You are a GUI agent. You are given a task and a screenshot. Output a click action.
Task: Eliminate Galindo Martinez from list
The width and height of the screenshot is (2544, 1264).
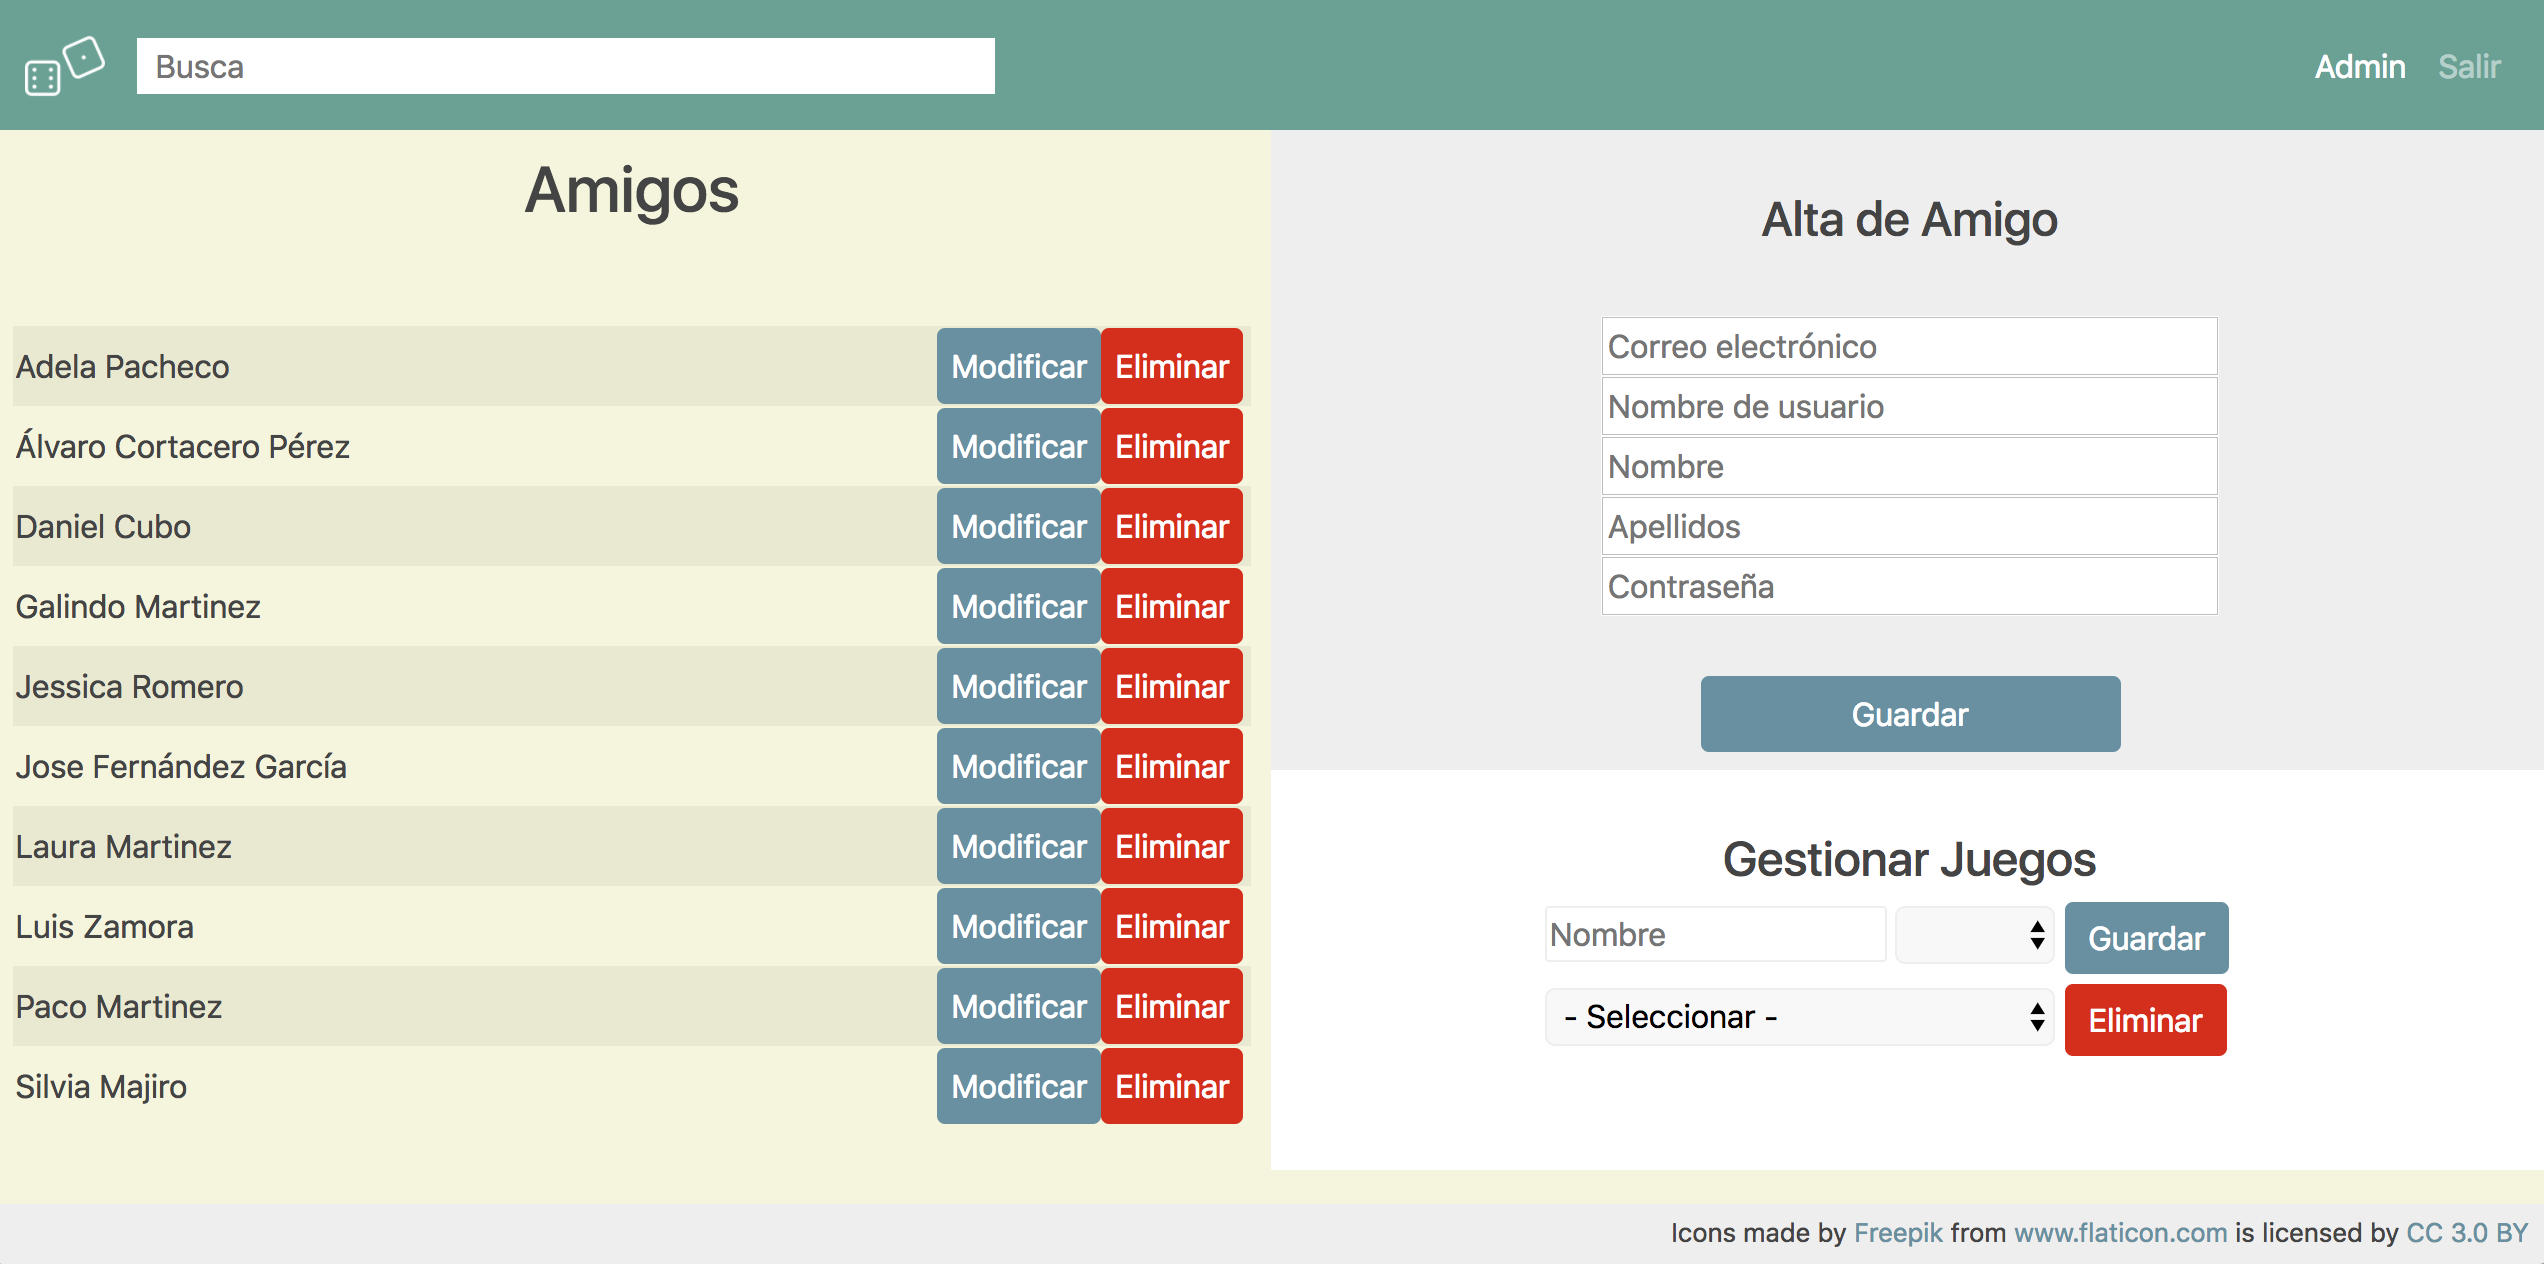click(x=1171, y=607)
